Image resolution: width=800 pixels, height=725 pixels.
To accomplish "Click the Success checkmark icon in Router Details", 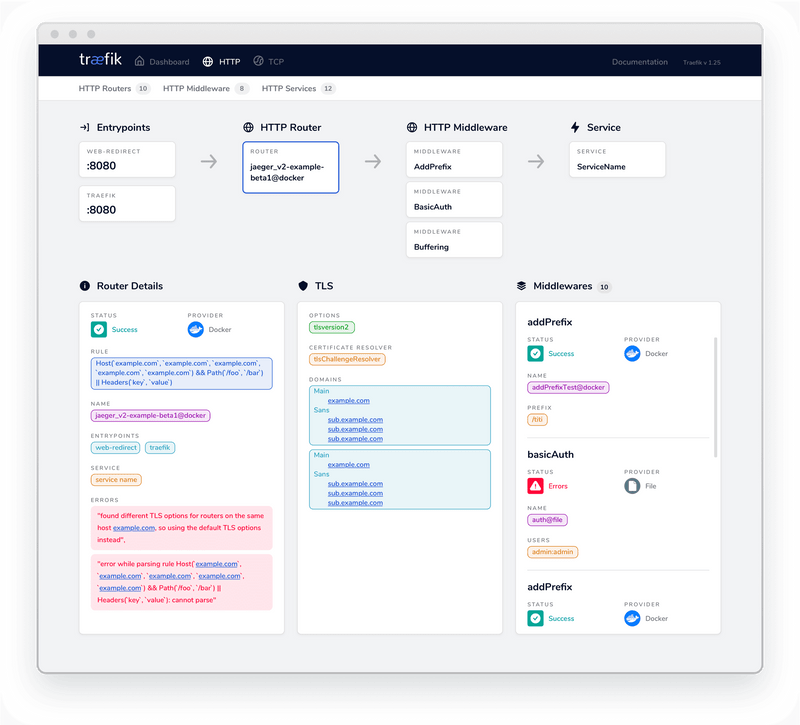I will [97, 329].
